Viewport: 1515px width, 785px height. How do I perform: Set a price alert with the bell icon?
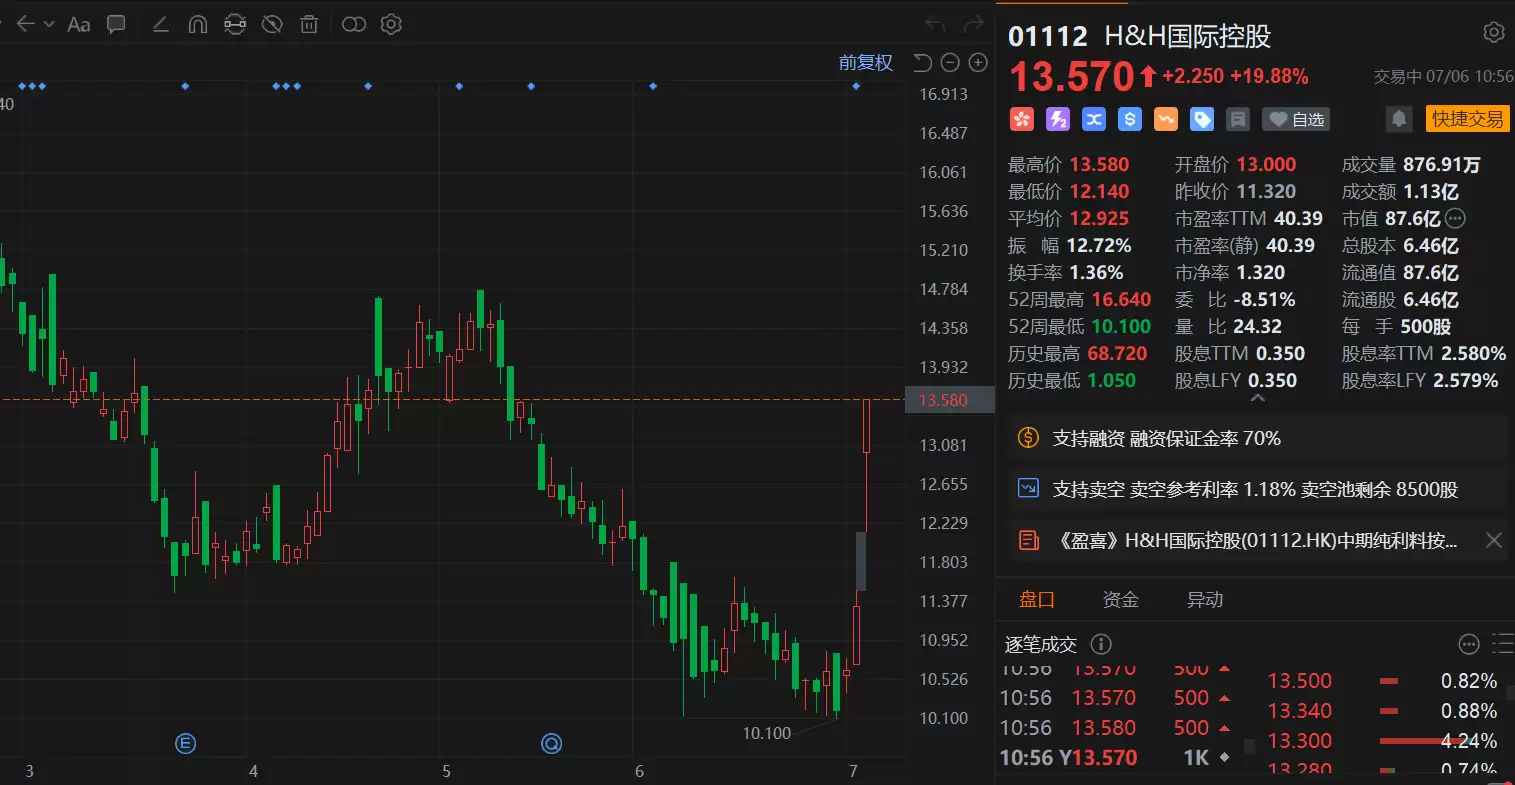1399,120
